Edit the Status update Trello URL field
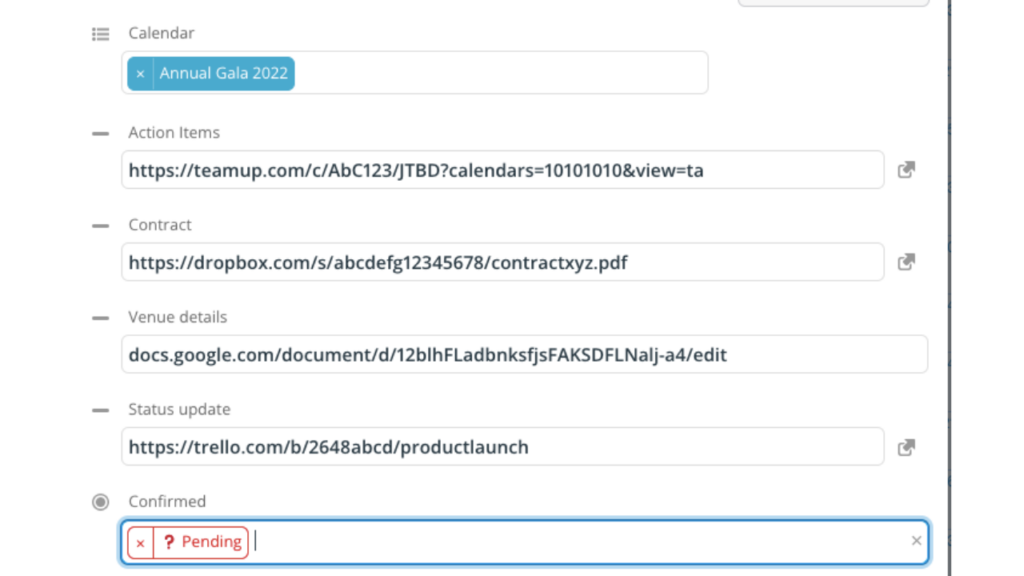 (502, 447)
